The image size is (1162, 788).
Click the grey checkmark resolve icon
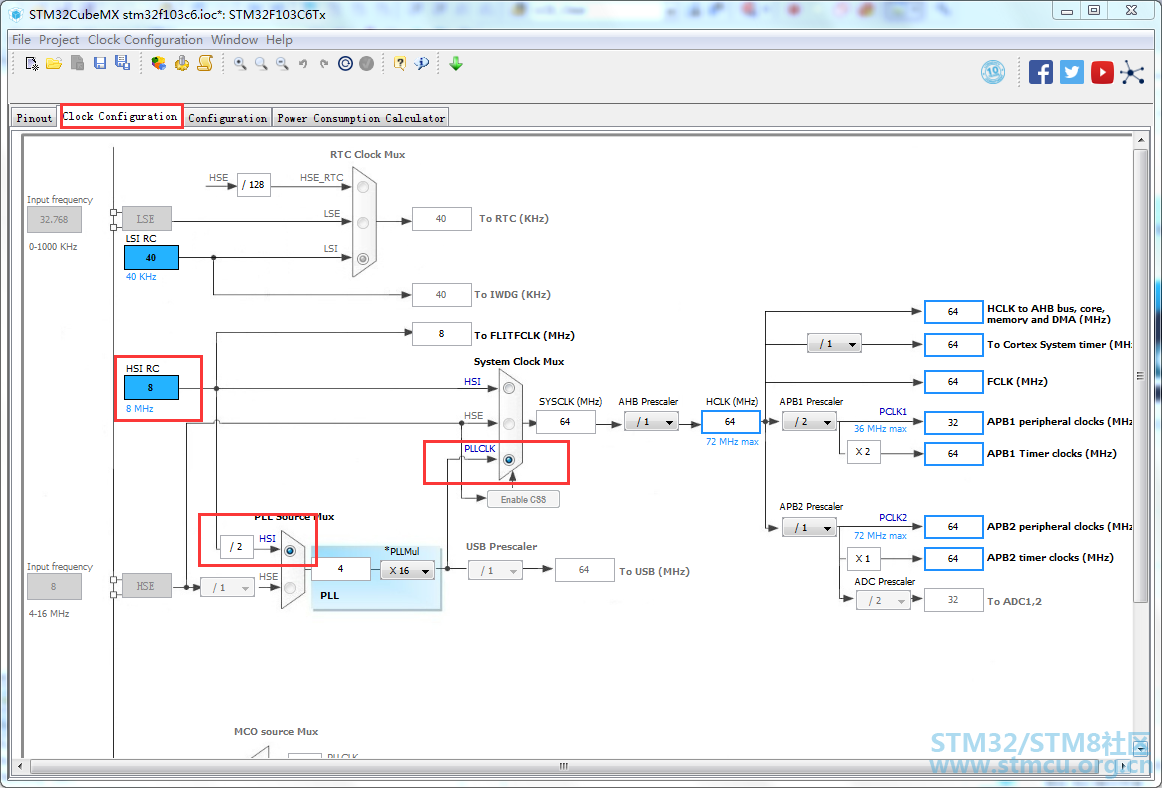(366, 64)
